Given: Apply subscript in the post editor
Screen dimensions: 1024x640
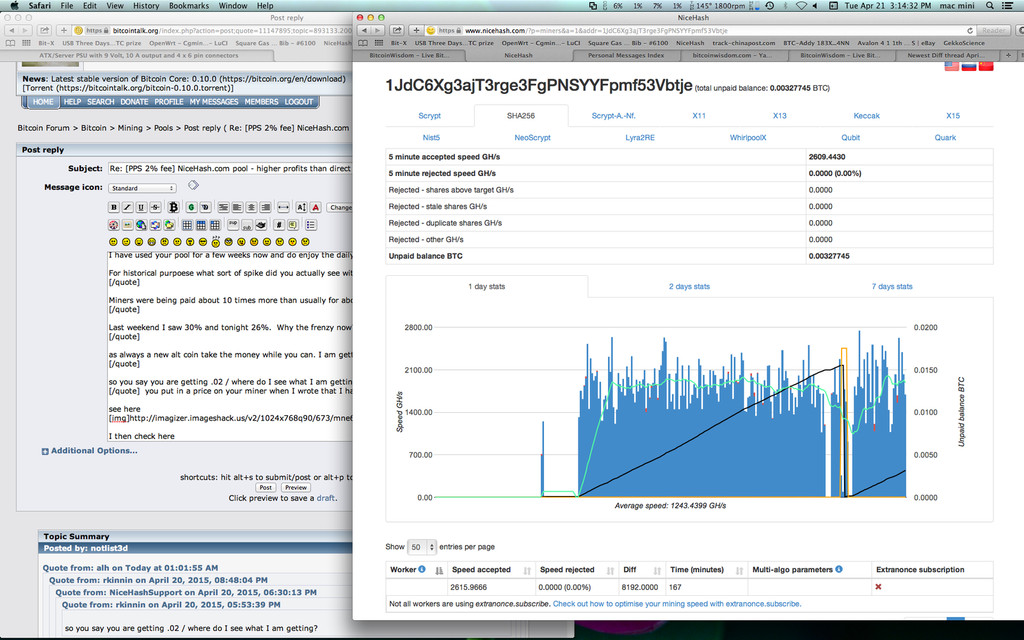Looking at the screenshot, I should (247, 225).
